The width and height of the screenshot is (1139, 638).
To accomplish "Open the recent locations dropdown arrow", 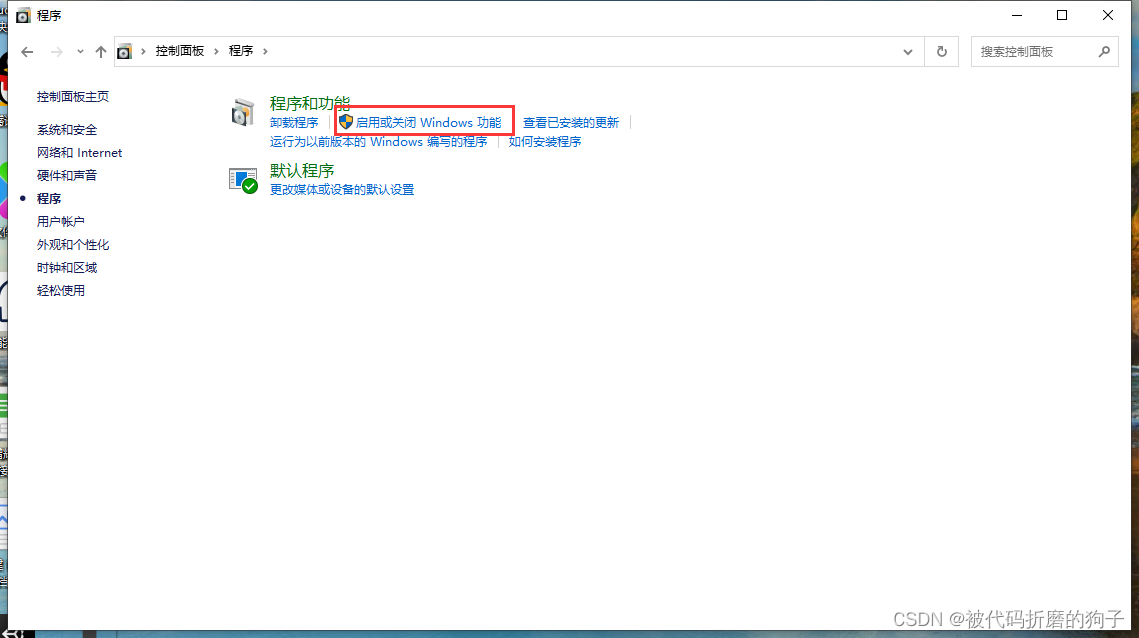I will pyautogui.click(x=80, y=52).
